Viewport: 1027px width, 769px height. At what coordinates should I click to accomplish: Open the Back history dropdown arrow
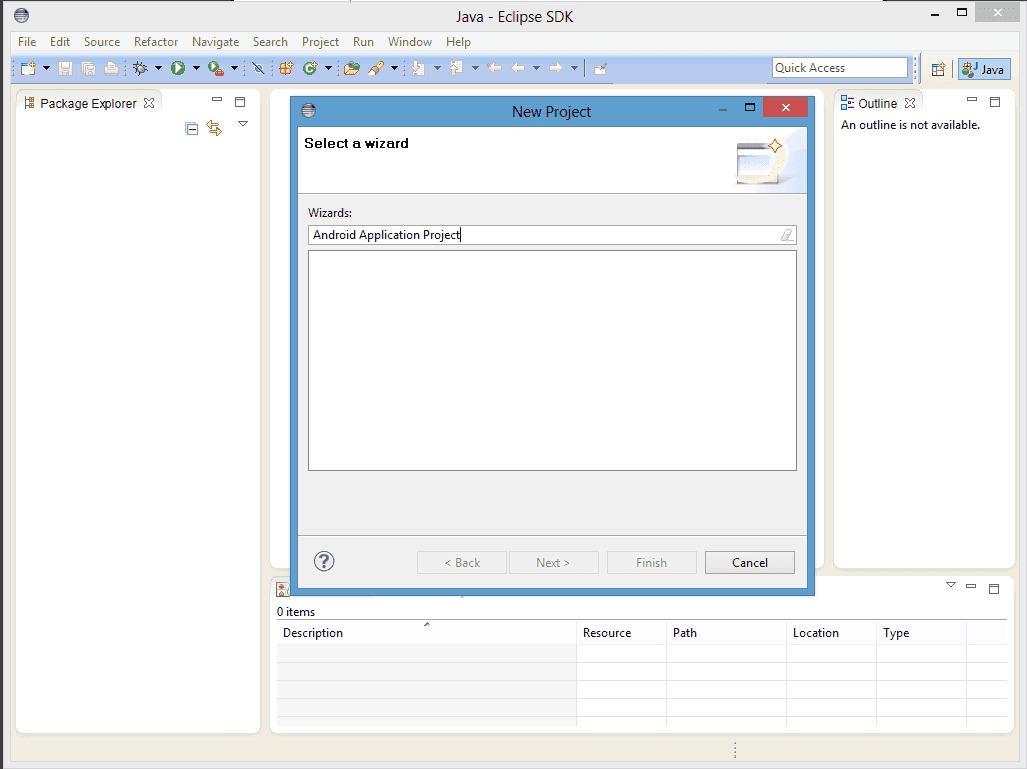pyautogui.click(x=536, y=68)
